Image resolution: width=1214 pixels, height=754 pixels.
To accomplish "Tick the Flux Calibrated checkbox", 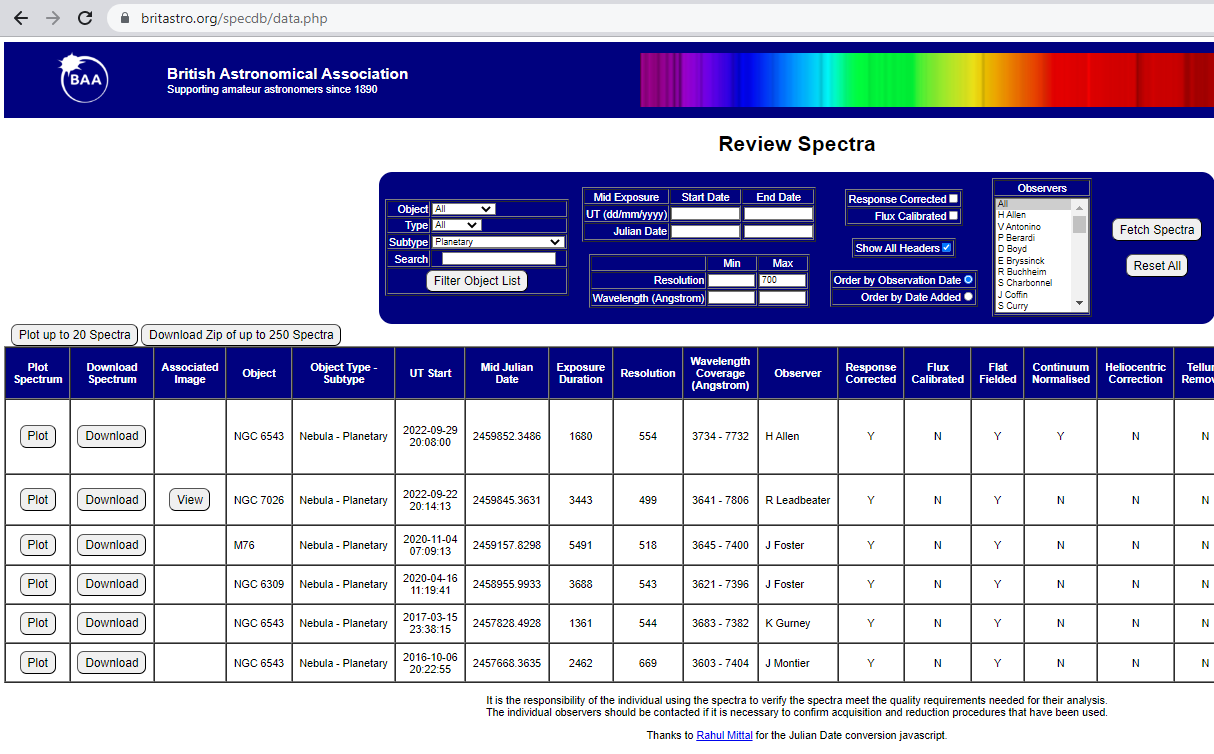I will (x=954, y=216).
